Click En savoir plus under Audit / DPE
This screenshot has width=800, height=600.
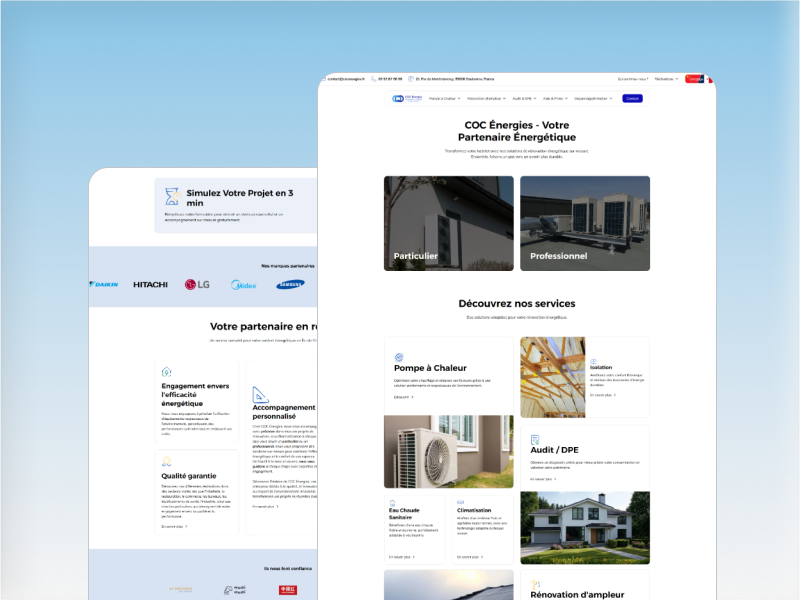point(543,479)
